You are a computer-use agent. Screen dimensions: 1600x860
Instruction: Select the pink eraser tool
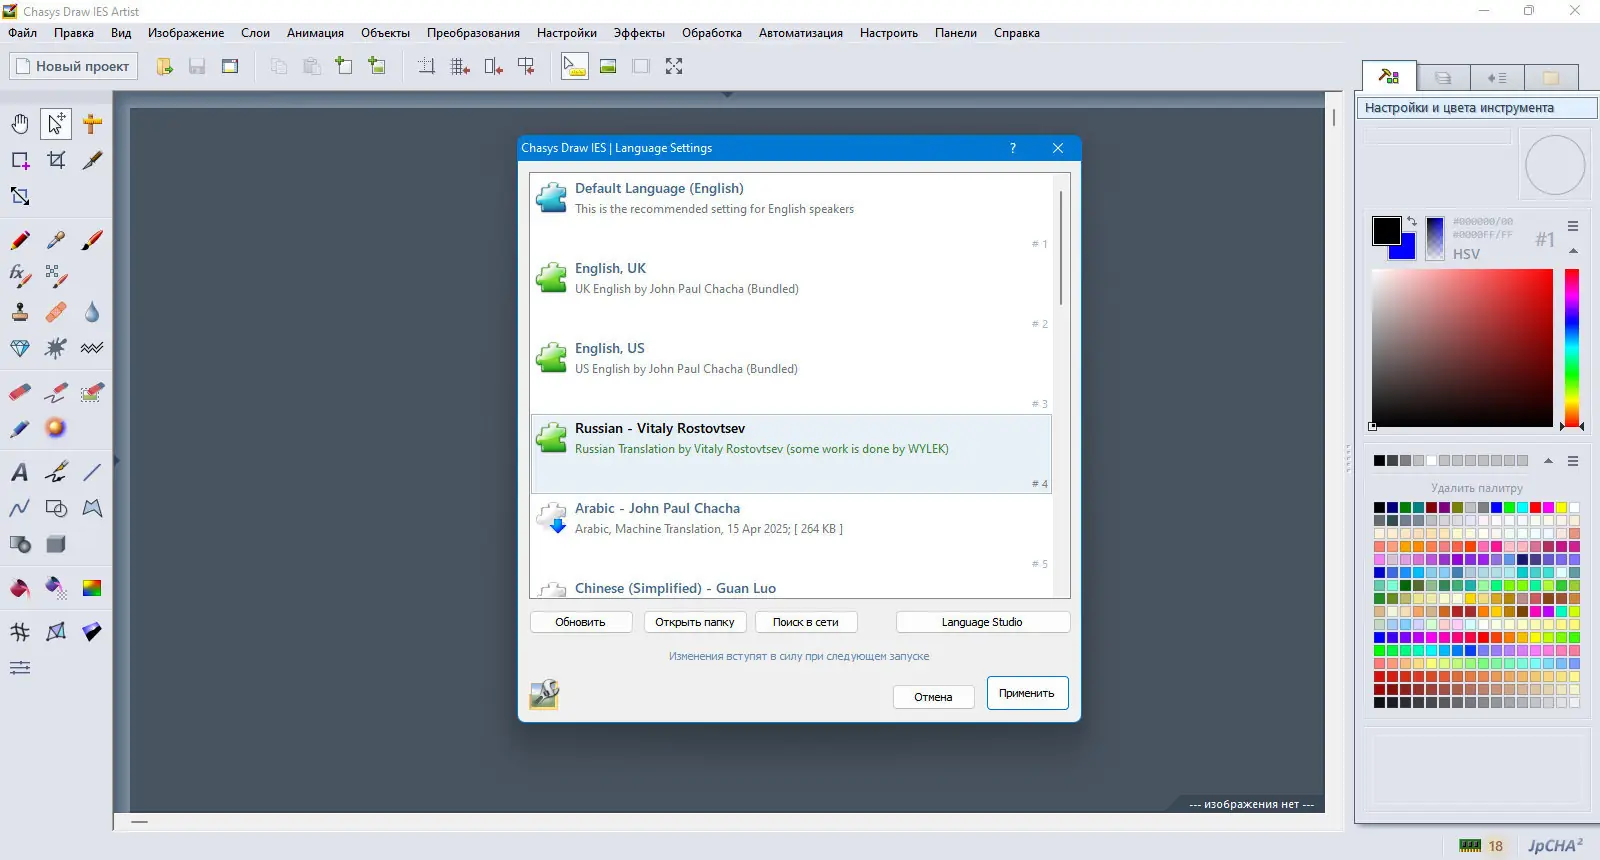(20, 392)
